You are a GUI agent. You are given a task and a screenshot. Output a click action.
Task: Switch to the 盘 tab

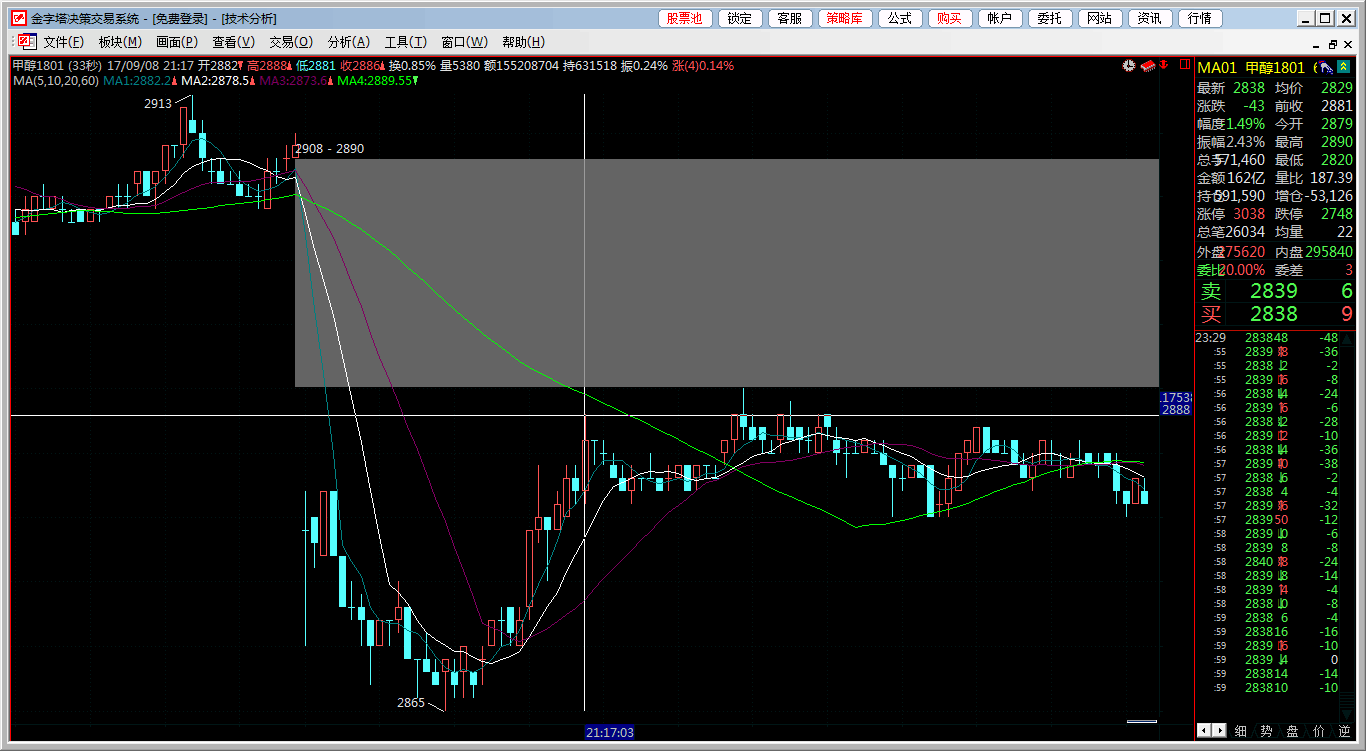tap(1293, 731)
